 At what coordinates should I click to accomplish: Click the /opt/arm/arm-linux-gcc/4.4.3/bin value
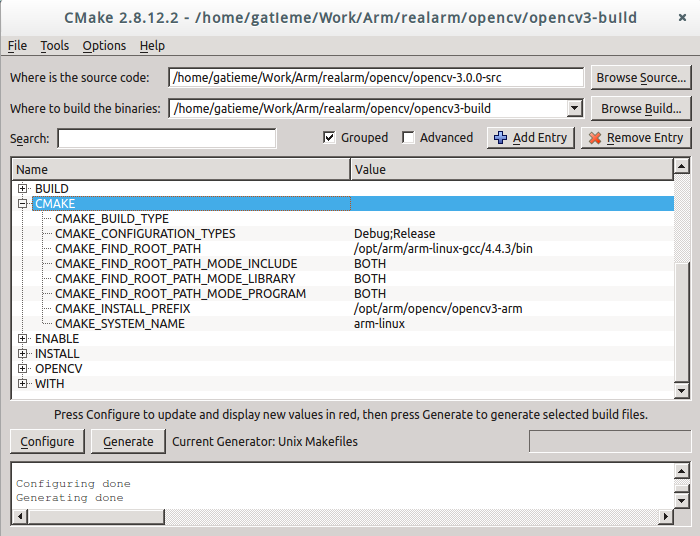[x=443, y=249]
